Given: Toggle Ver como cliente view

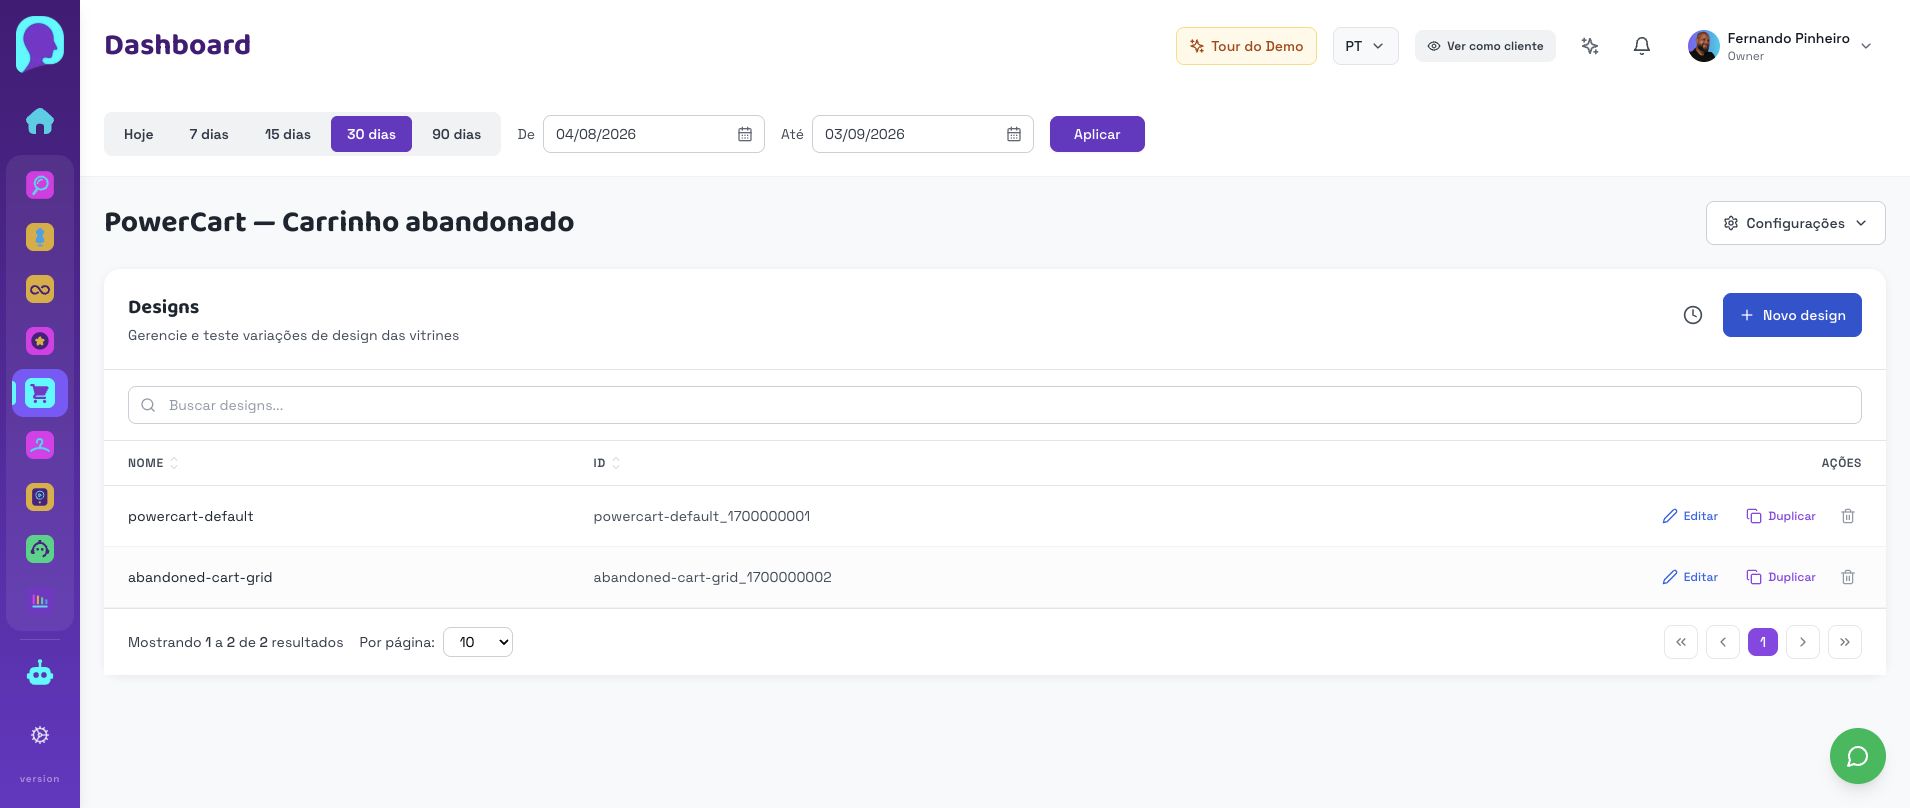Looking at the screenshot, I should (1485, 46).
